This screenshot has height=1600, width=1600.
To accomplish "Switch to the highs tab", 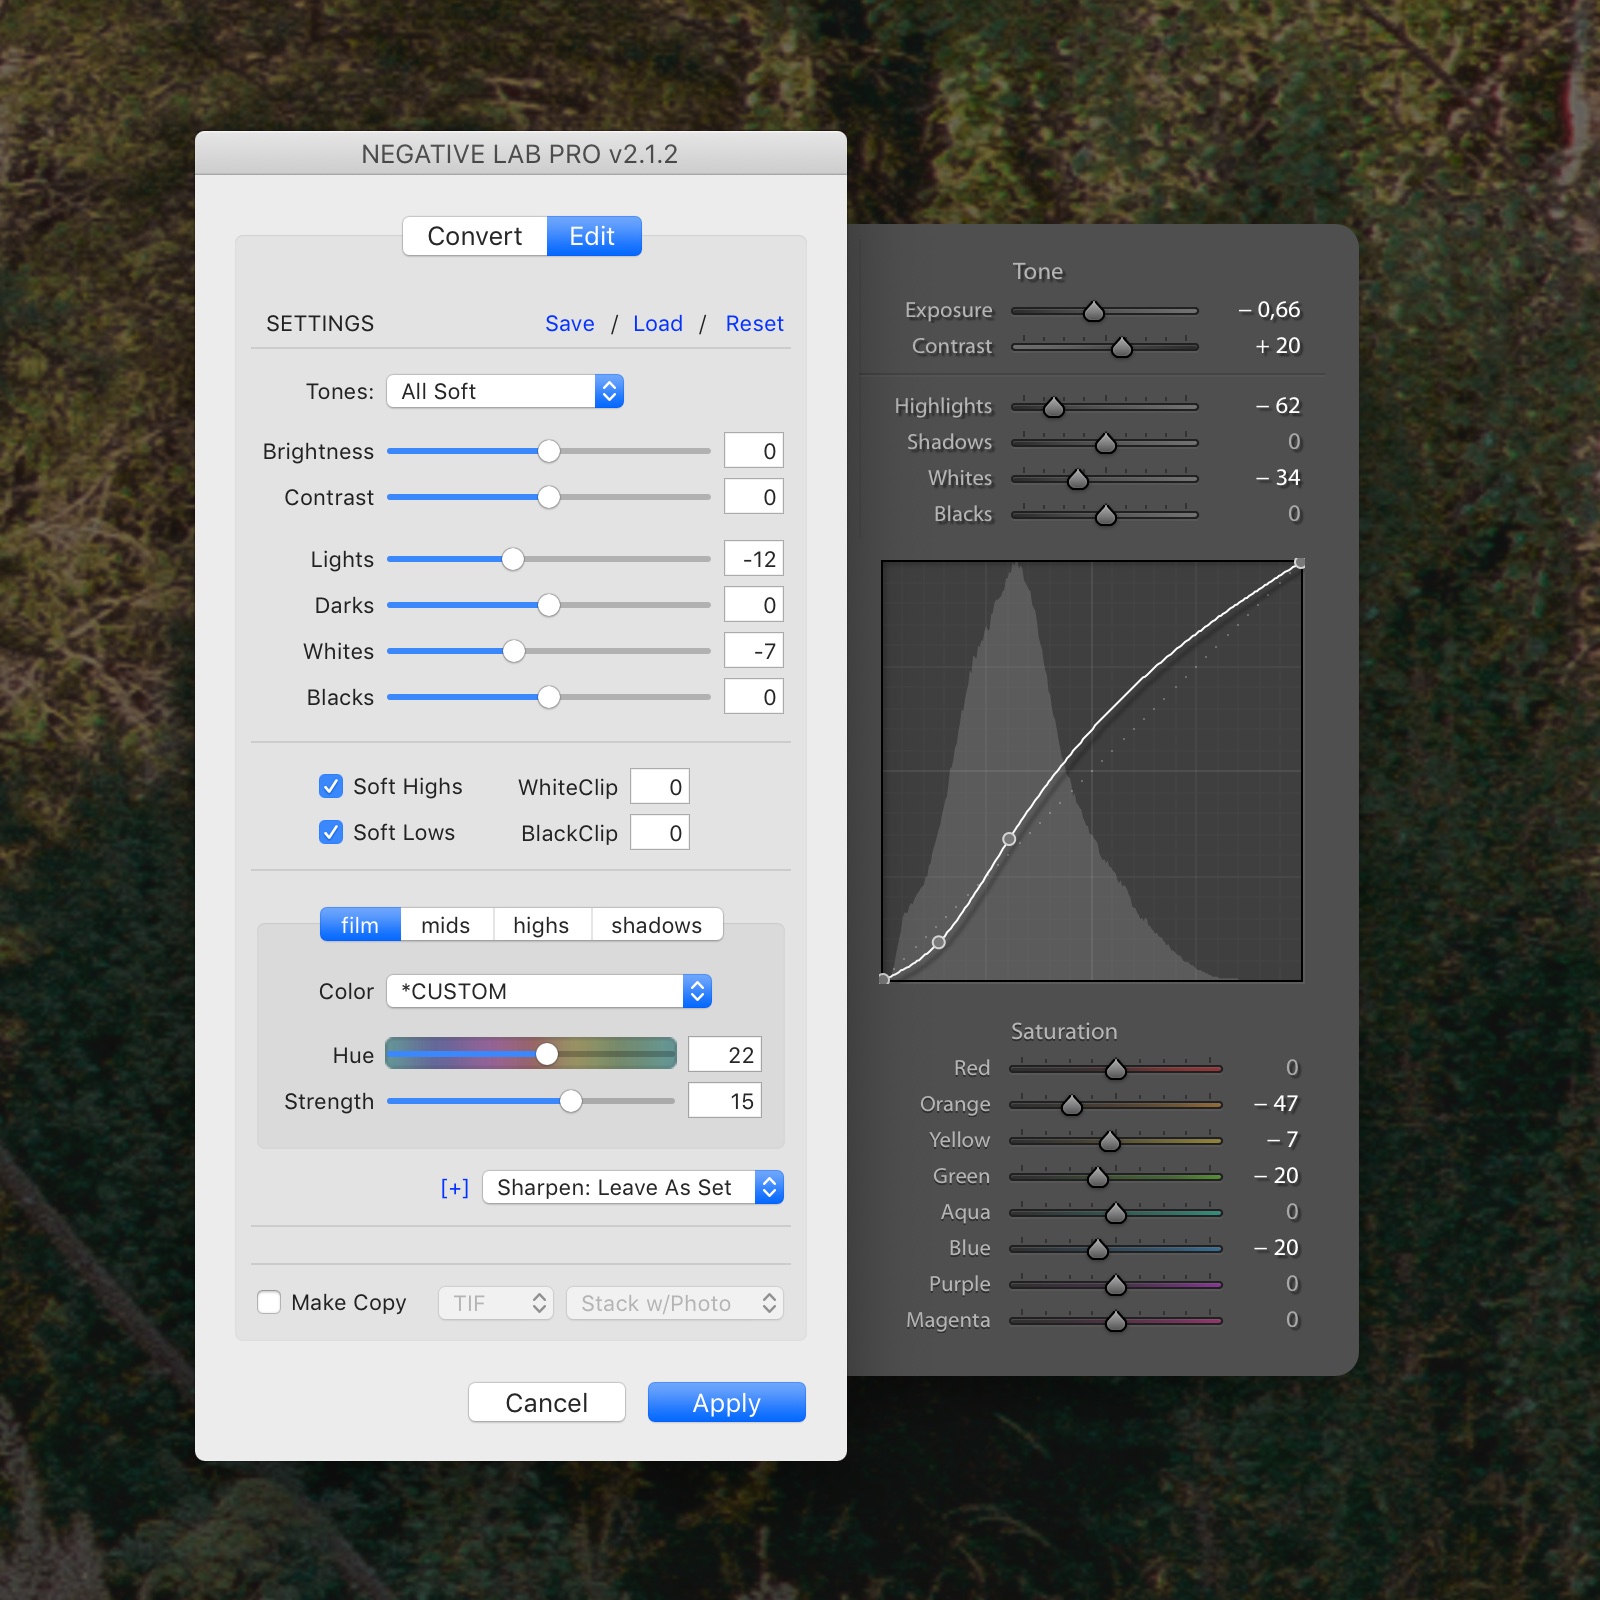I will (541, 925).
